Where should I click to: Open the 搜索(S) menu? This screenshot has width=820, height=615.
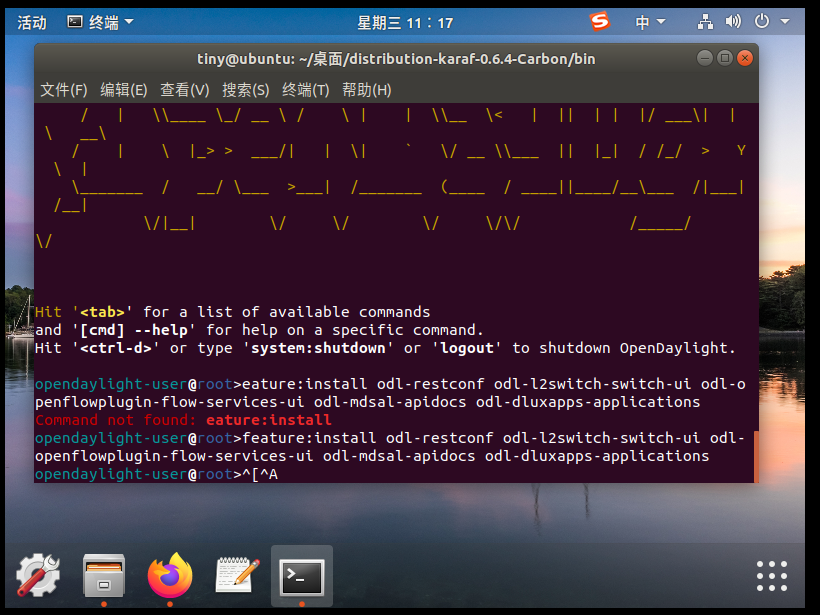(245, 90)
